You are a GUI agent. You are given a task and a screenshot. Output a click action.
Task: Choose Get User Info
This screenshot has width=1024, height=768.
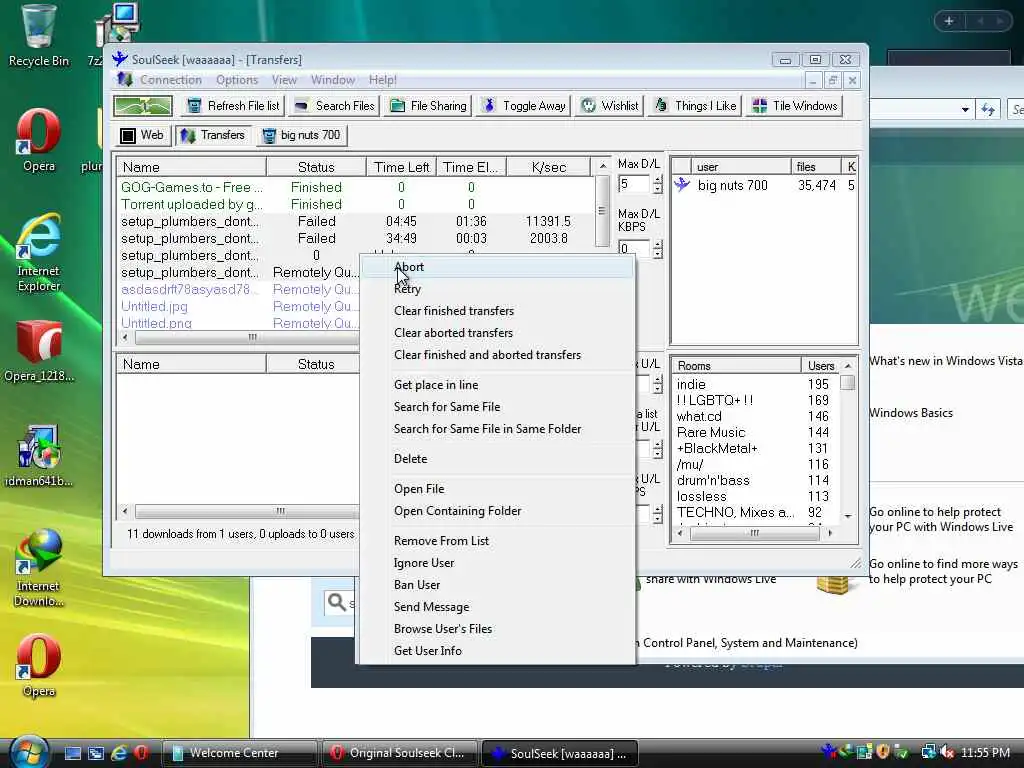click(x=497, y=650)
